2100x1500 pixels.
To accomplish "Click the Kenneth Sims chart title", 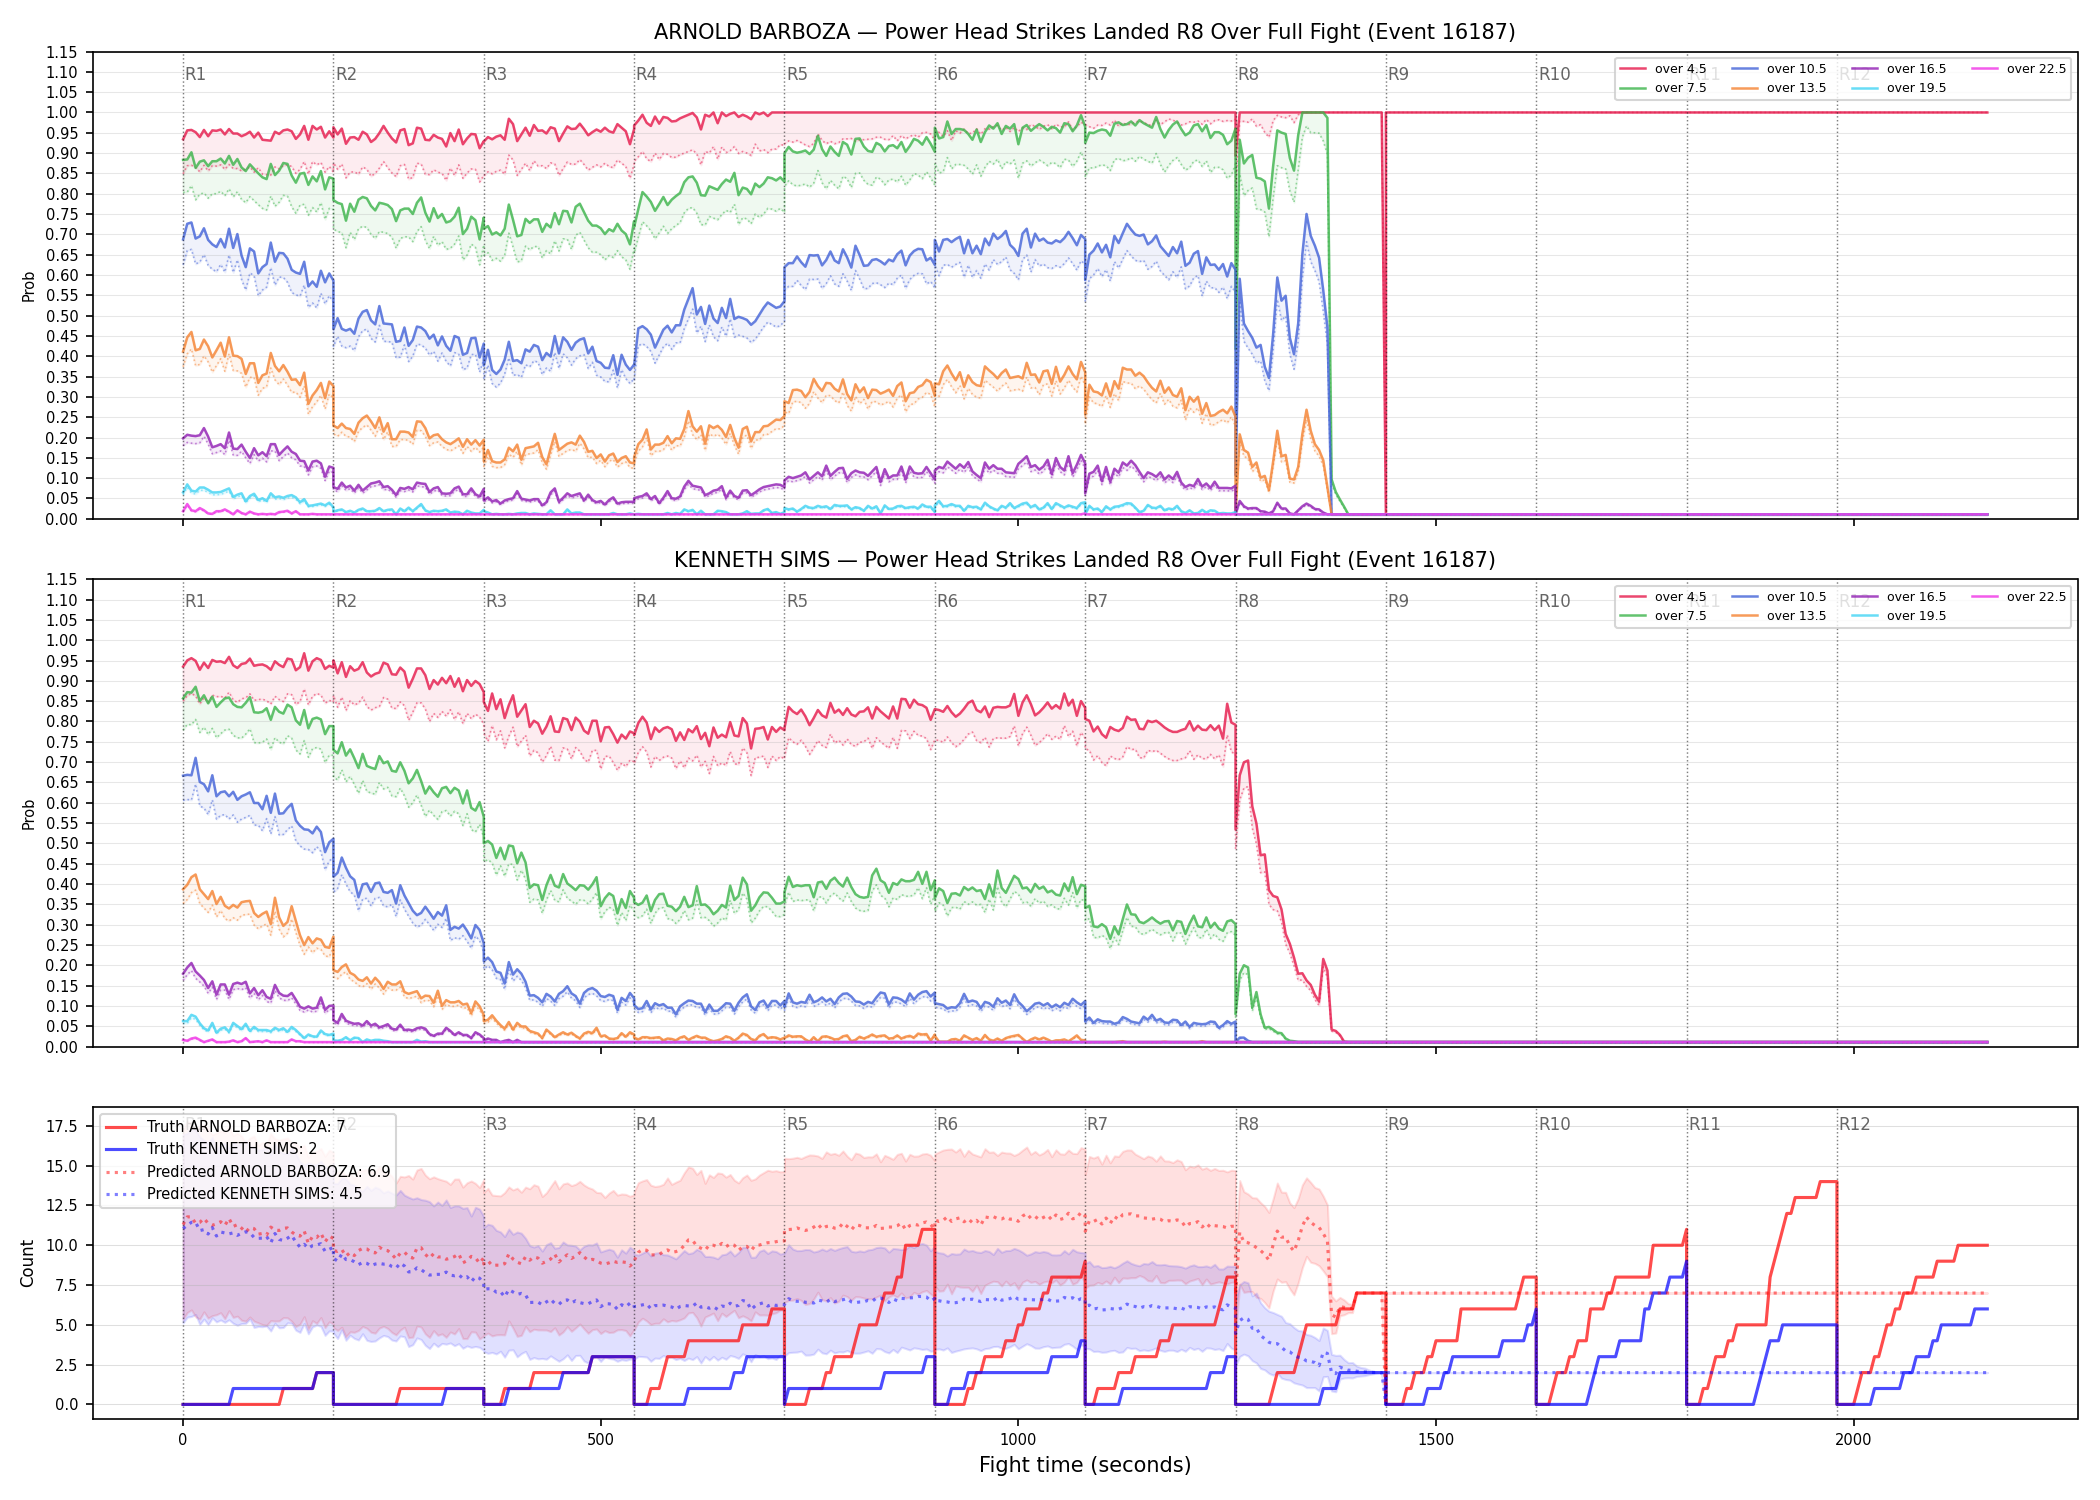I will click(1084, 560).
